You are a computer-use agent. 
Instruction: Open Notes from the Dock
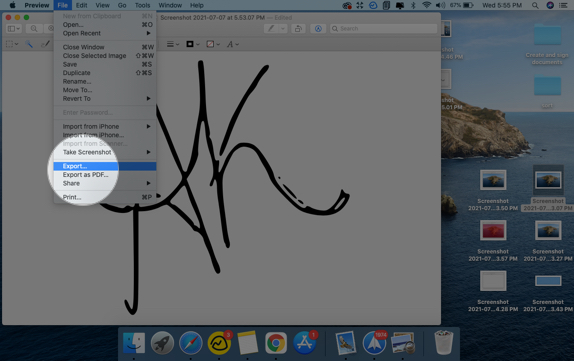point(247,343)
